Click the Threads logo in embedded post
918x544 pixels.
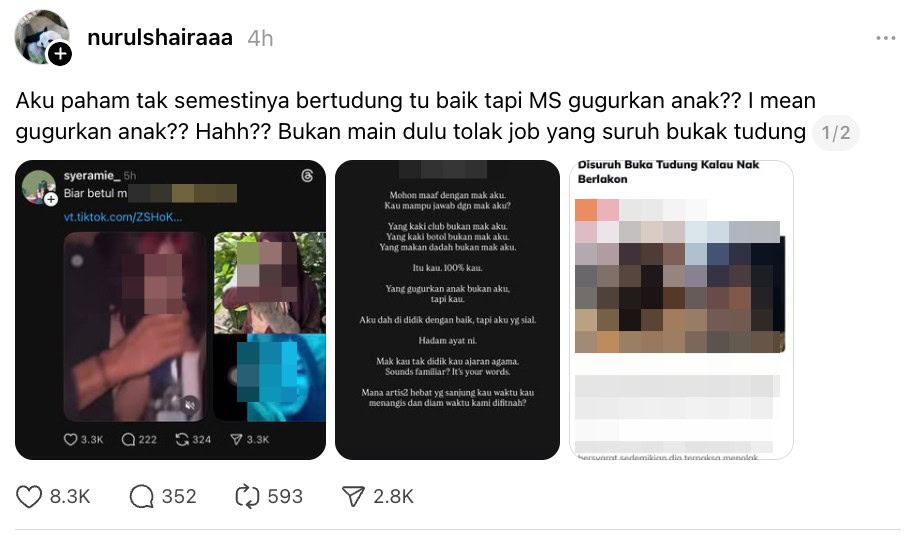coord(307,176)
